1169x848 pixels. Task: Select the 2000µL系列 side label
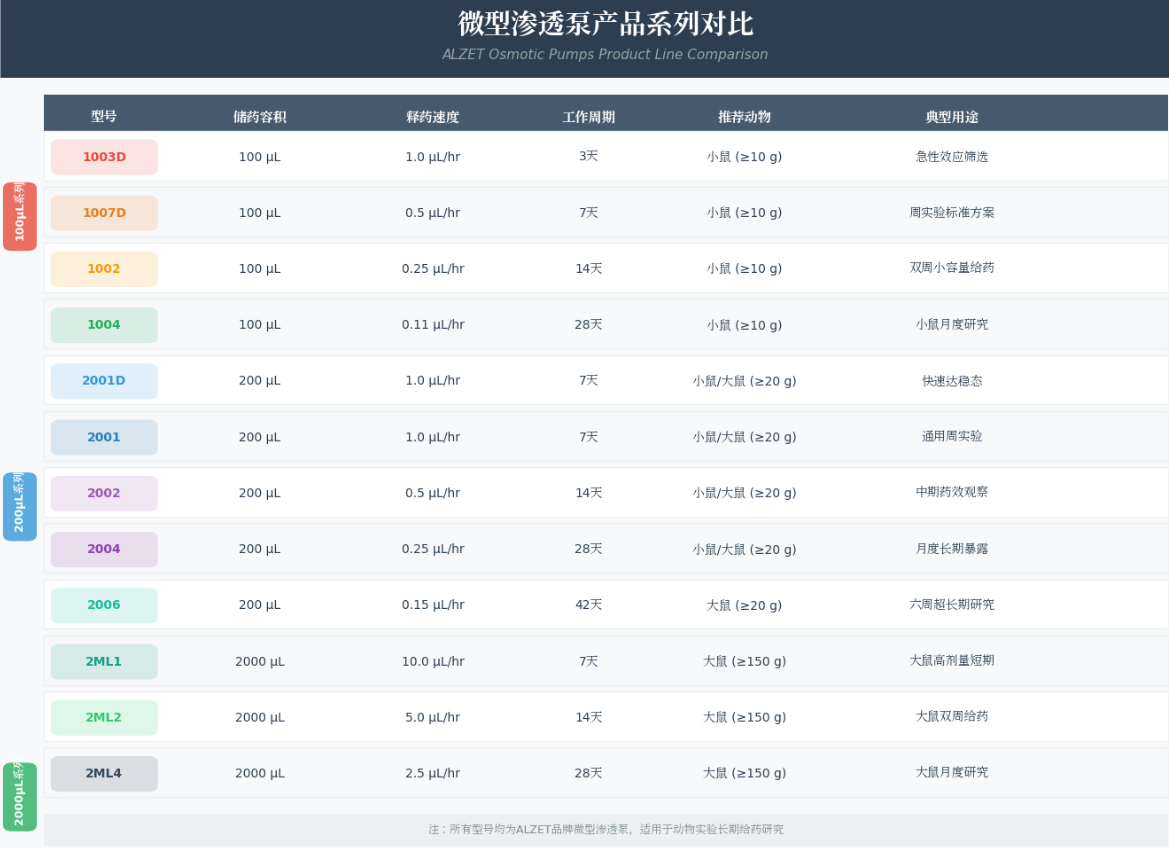click(x=19, y=797)
